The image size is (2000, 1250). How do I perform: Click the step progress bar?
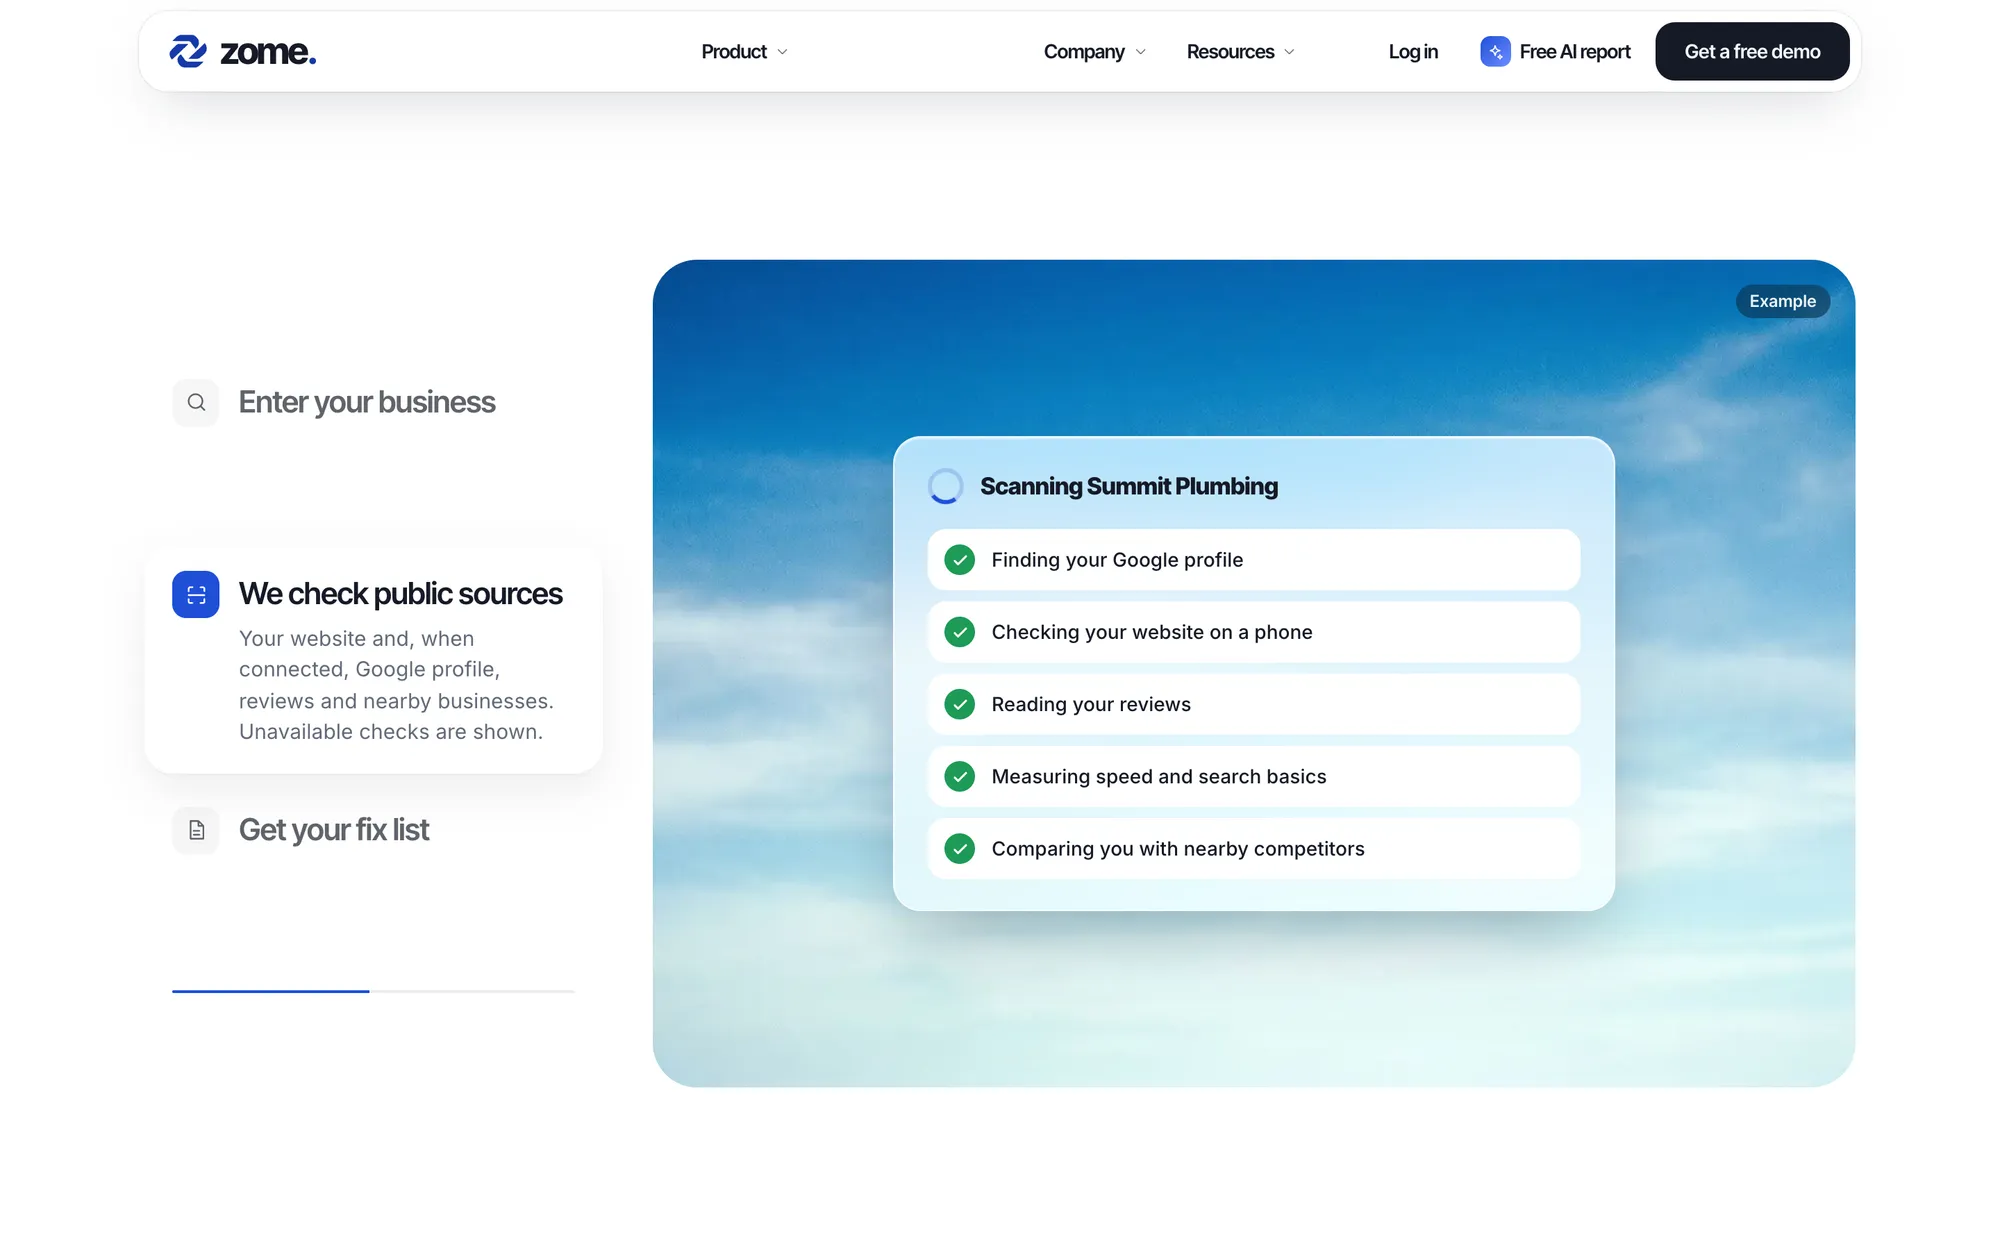(373, 991)
